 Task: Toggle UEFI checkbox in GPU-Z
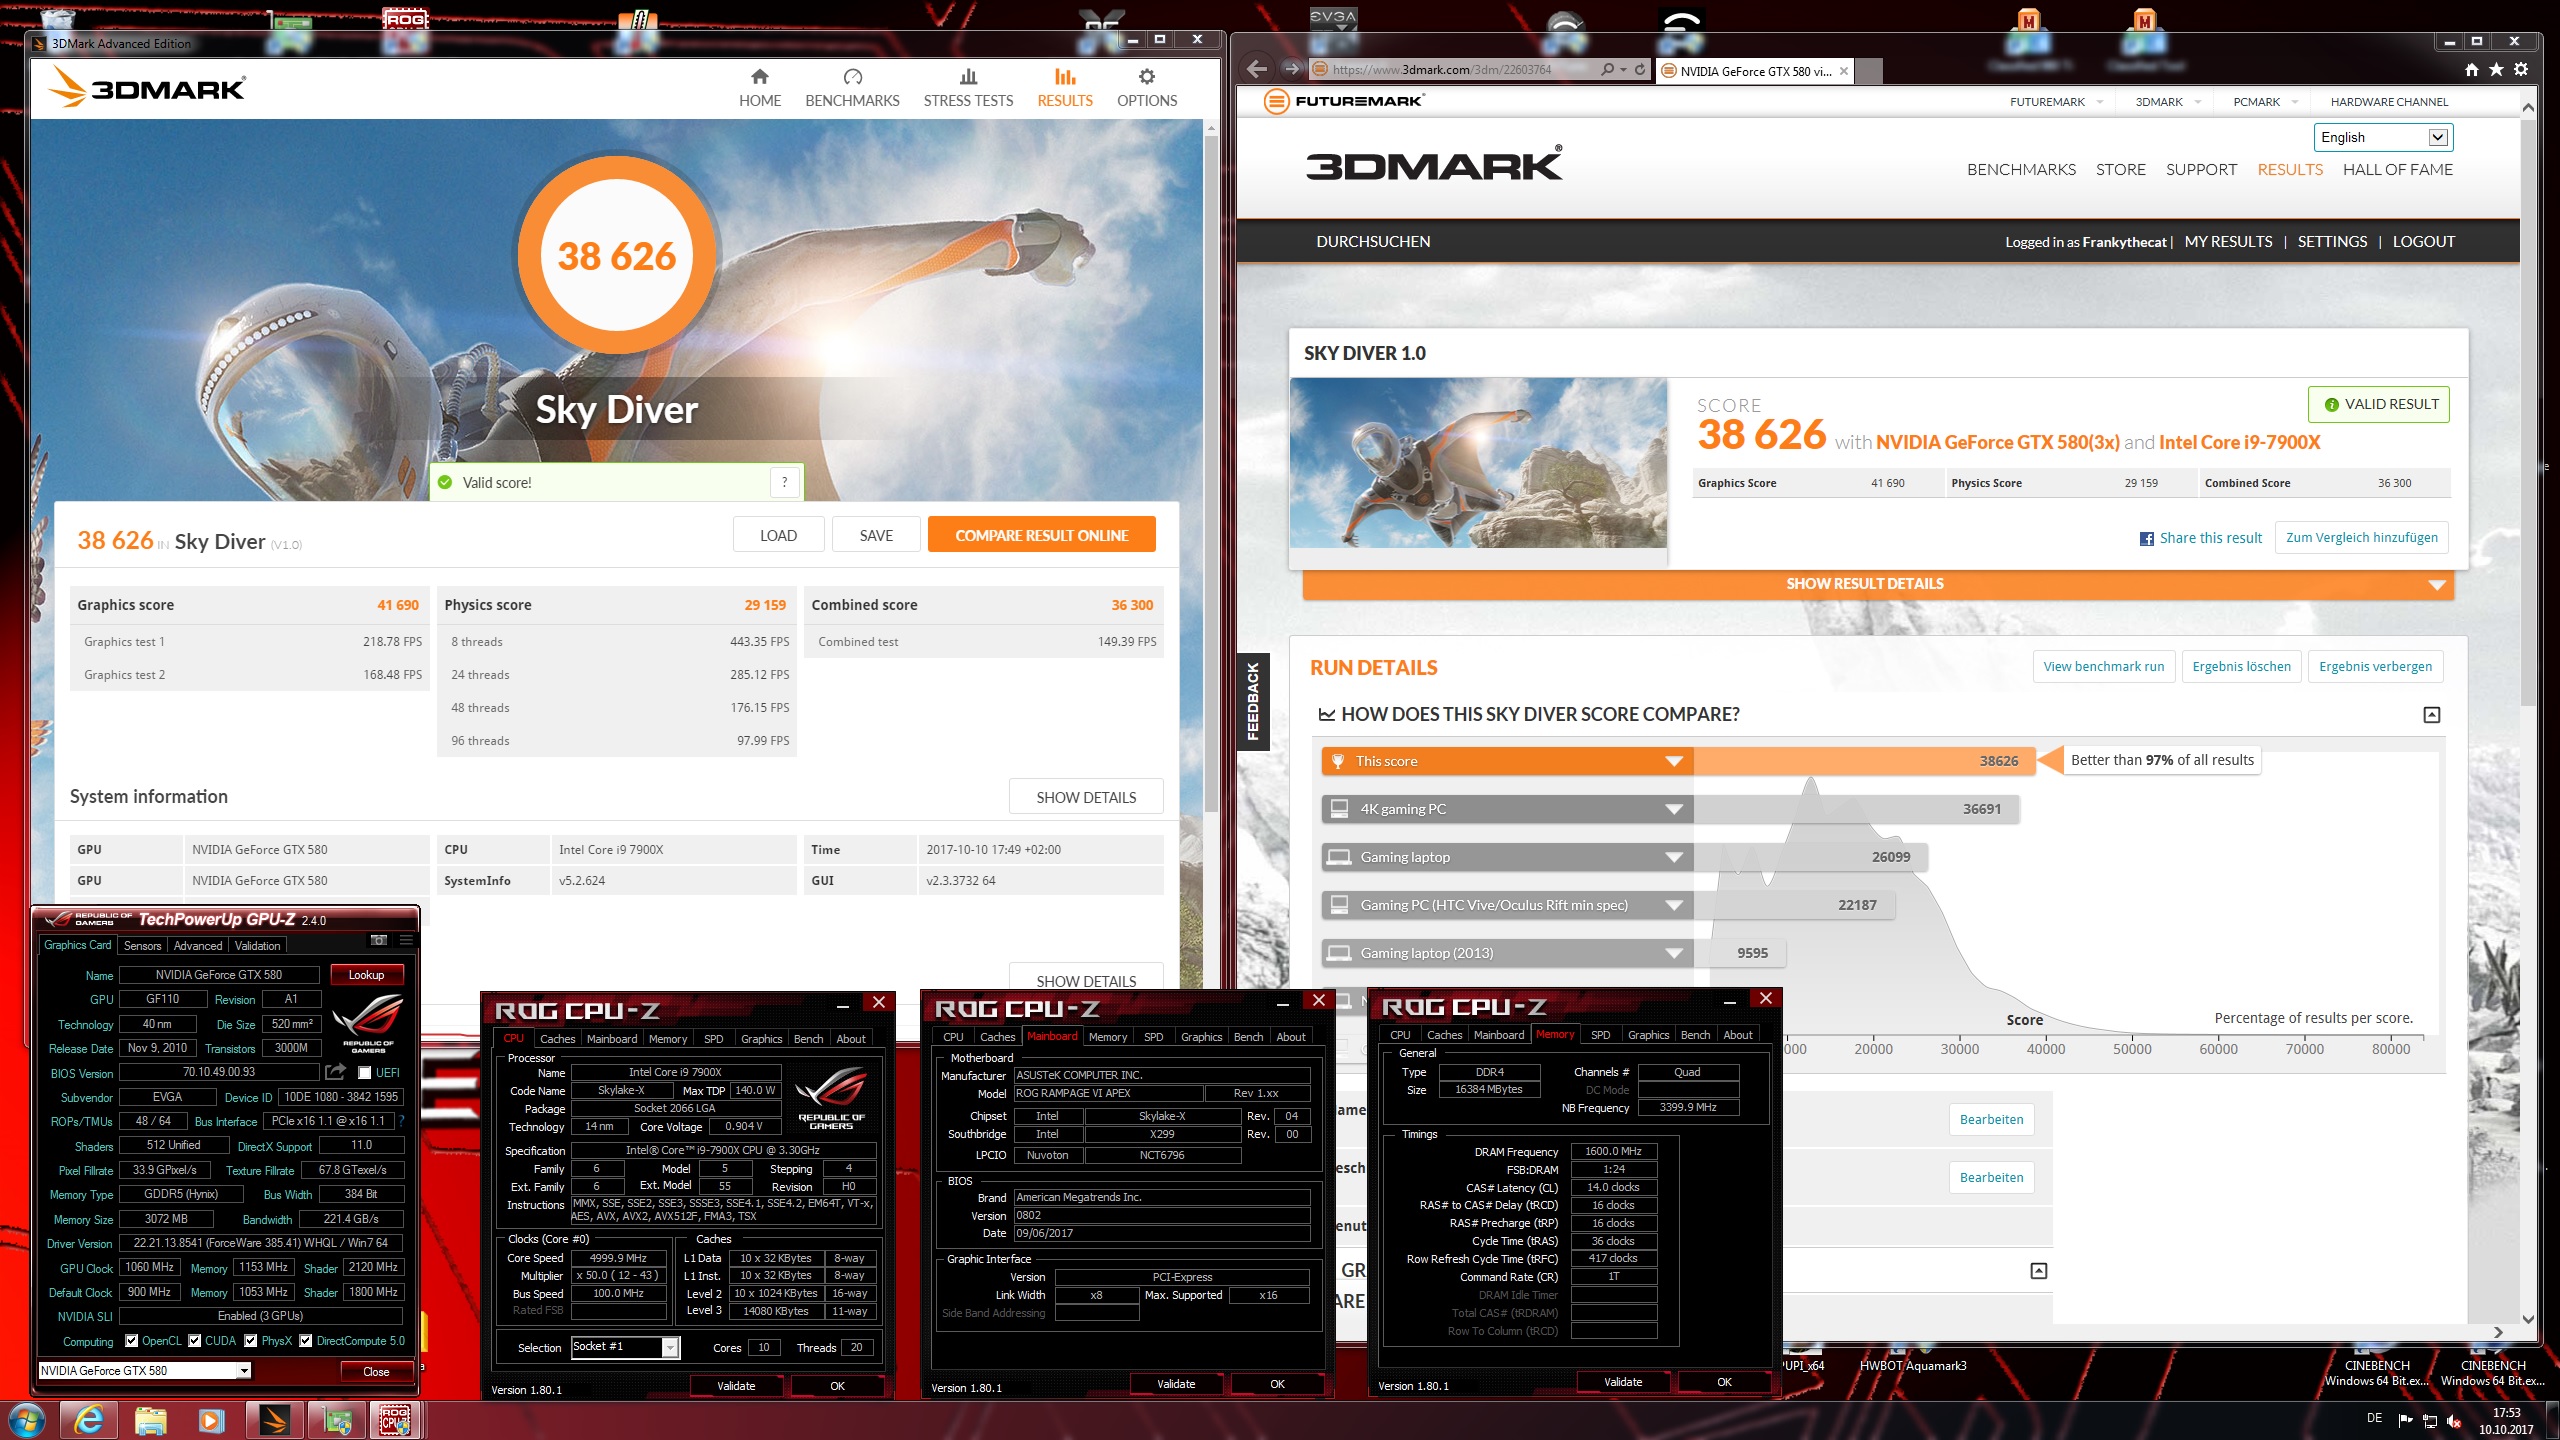click(x=365, y=1072)
